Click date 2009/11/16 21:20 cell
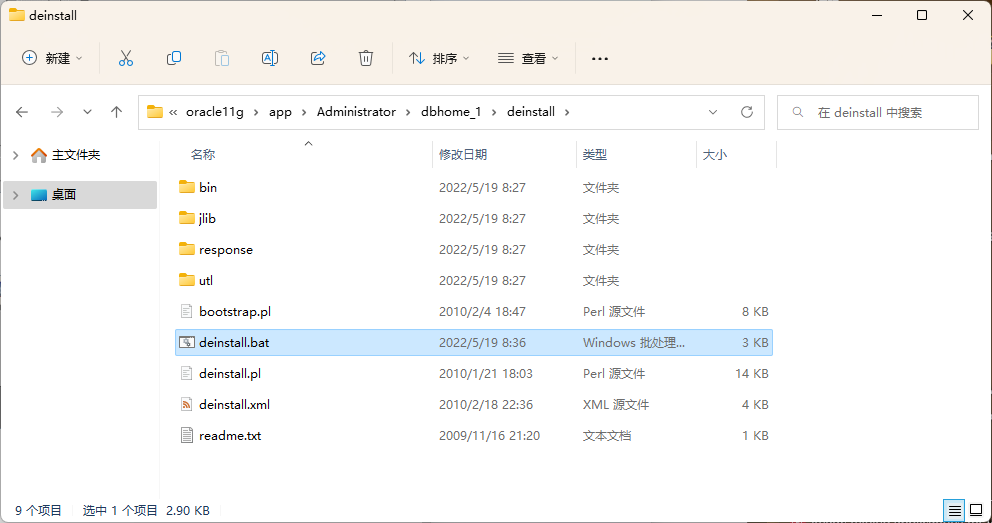Image resolution: width=992 pixels, height=523 pixels. [x=489, y=435]
